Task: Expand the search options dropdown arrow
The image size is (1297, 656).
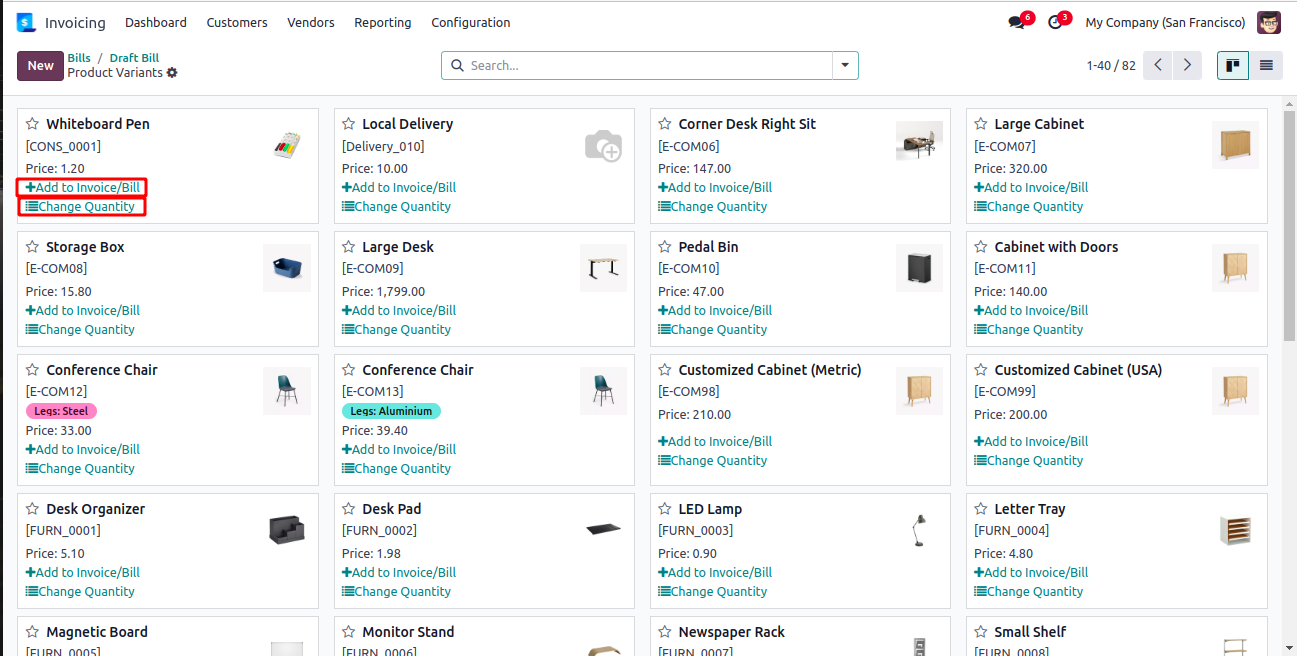Action: (x=845, y=65)
